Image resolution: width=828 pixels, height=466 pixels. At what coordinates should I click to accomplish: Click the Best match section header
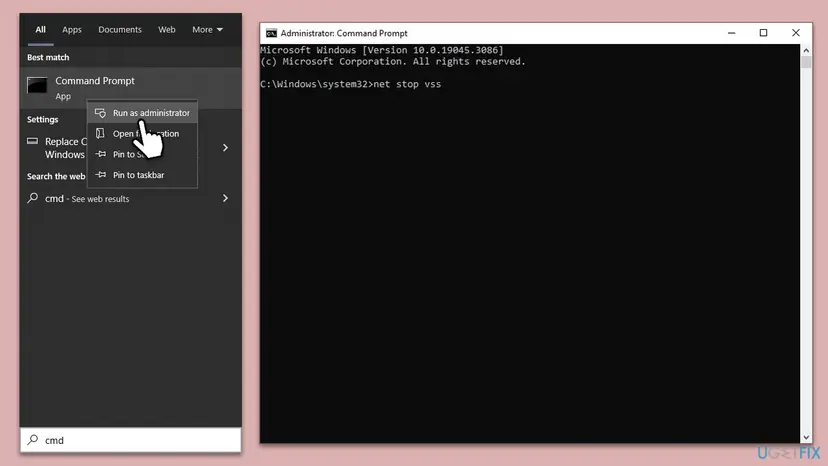point(48,57)
